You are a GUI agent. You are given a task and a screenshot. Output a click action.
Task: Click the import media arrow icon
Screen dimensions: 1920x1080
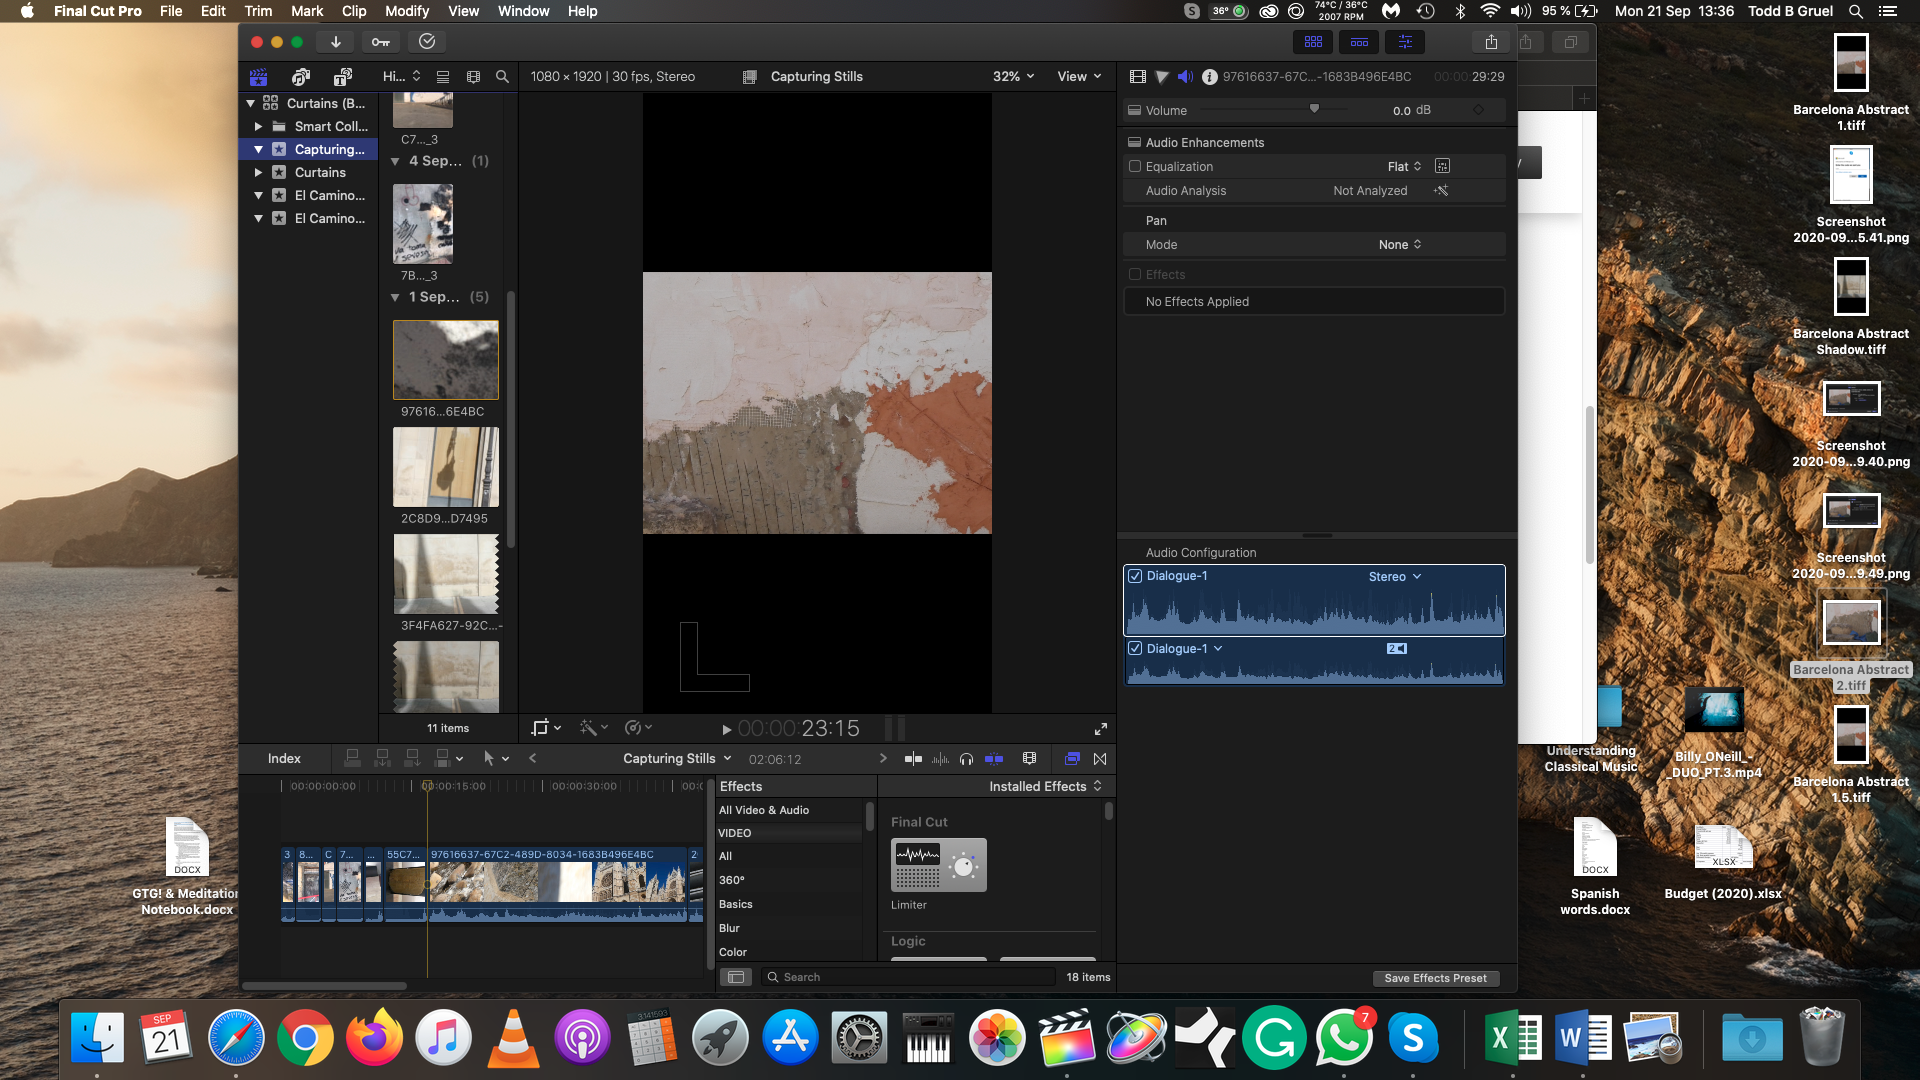point(336,42)
